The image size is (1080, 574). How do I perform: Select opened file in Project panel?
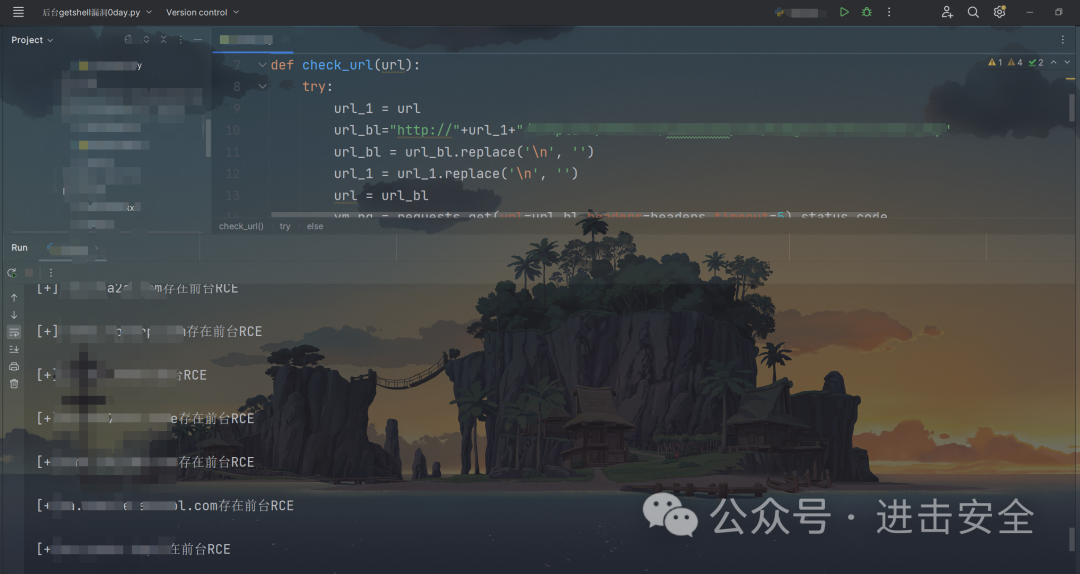tap(128, 39)
